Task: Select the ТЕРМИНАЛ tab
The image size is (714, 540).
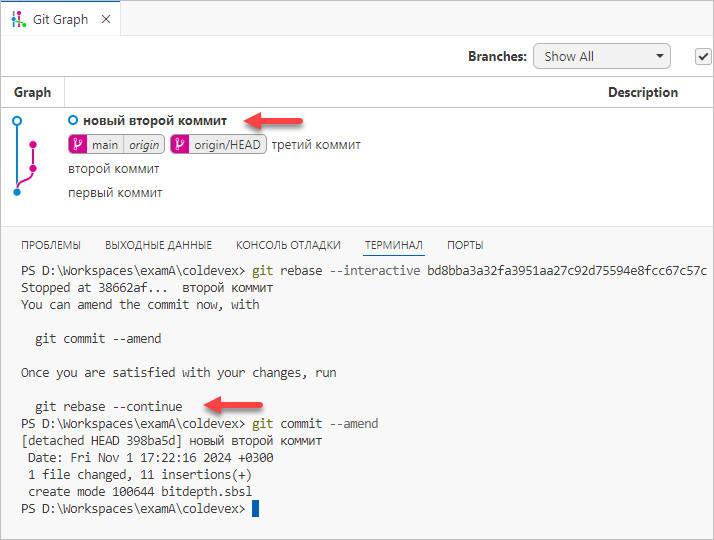Action: (x=394, y=245)
